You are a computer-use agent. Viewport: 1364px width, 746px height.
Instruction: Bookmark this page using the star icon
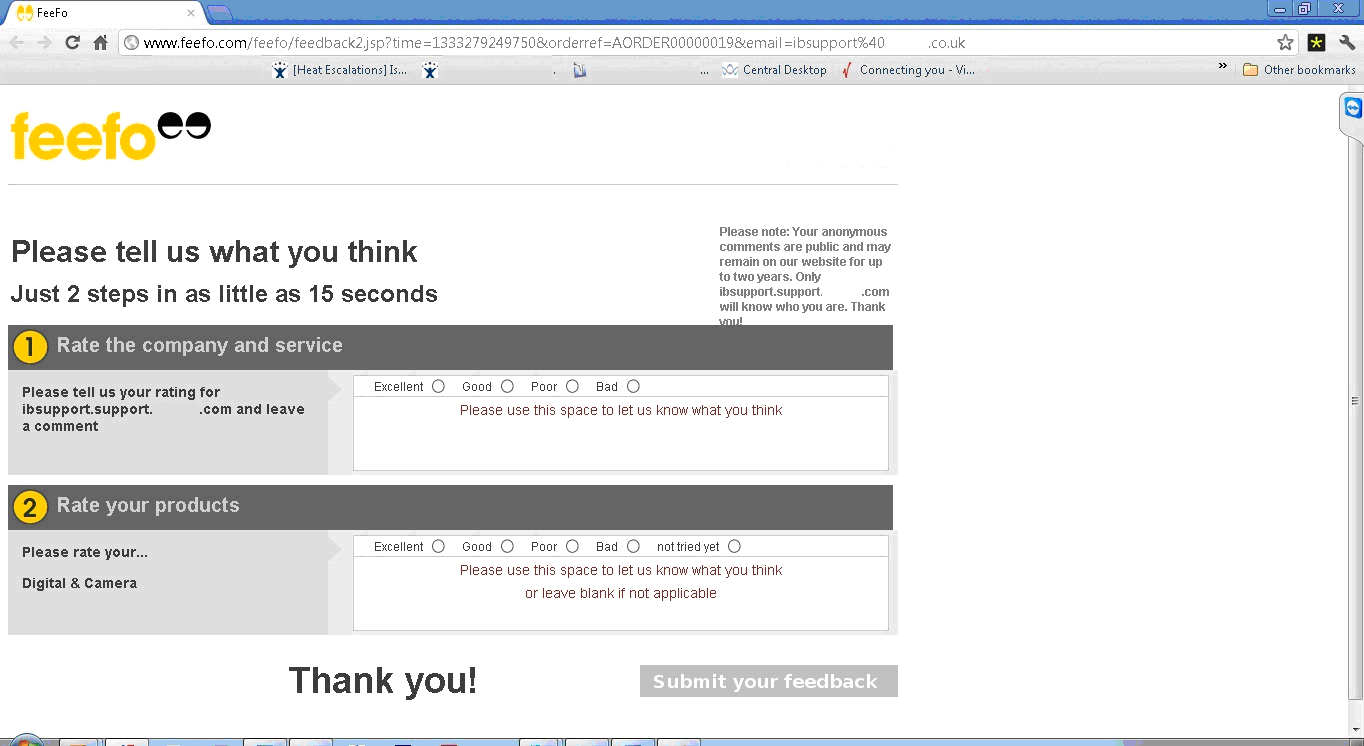tap(1285, 43)
